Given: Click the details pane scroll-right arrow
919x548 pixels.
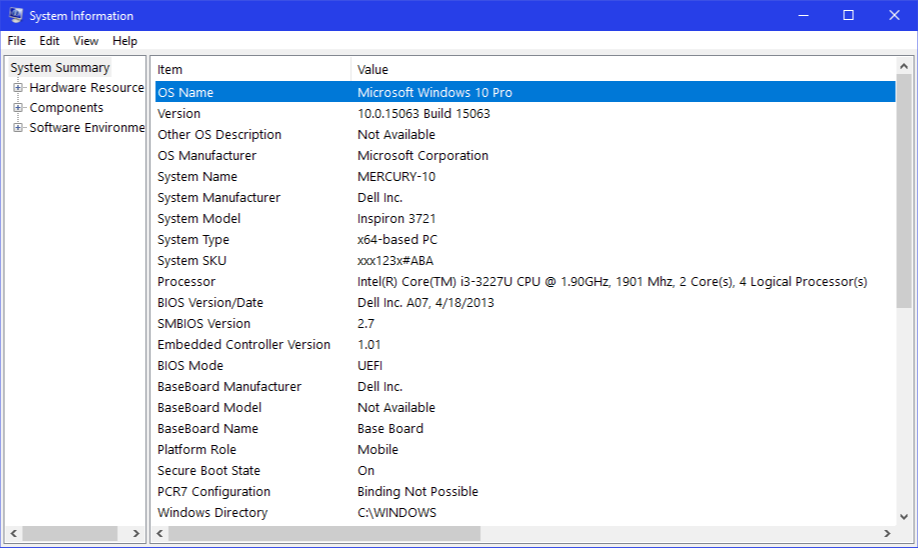Looking at the screenshot, I should click(x=887, y=533).
